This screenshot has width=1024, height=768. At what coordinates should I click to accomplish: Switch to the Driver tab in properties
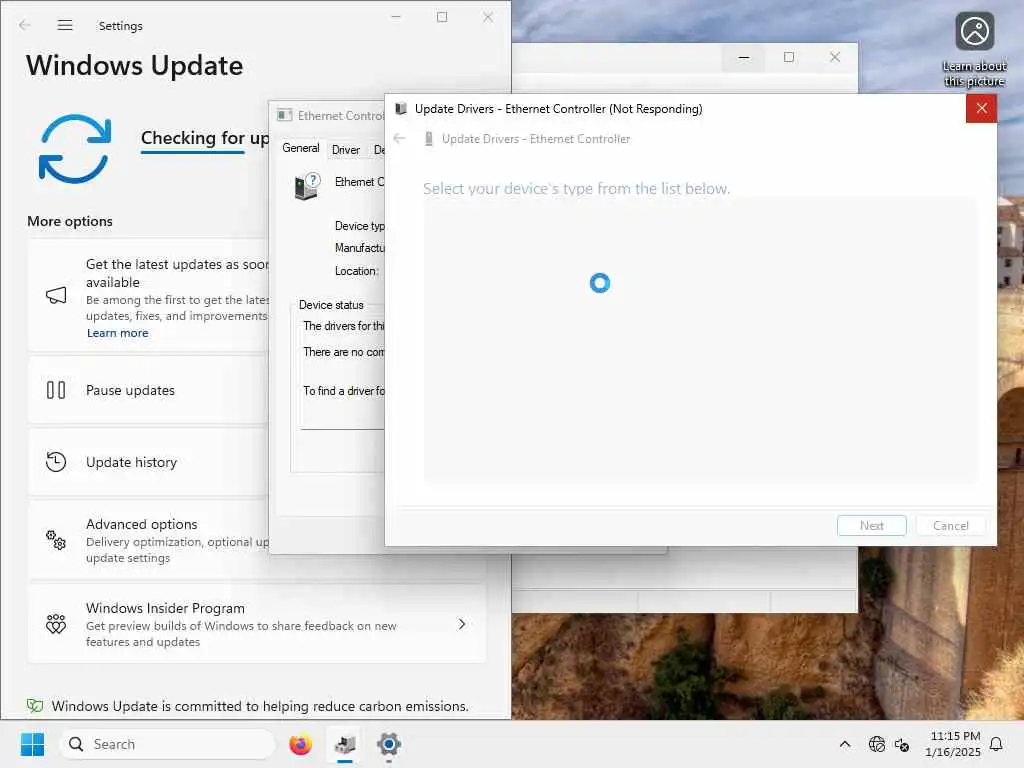point(345,150)
